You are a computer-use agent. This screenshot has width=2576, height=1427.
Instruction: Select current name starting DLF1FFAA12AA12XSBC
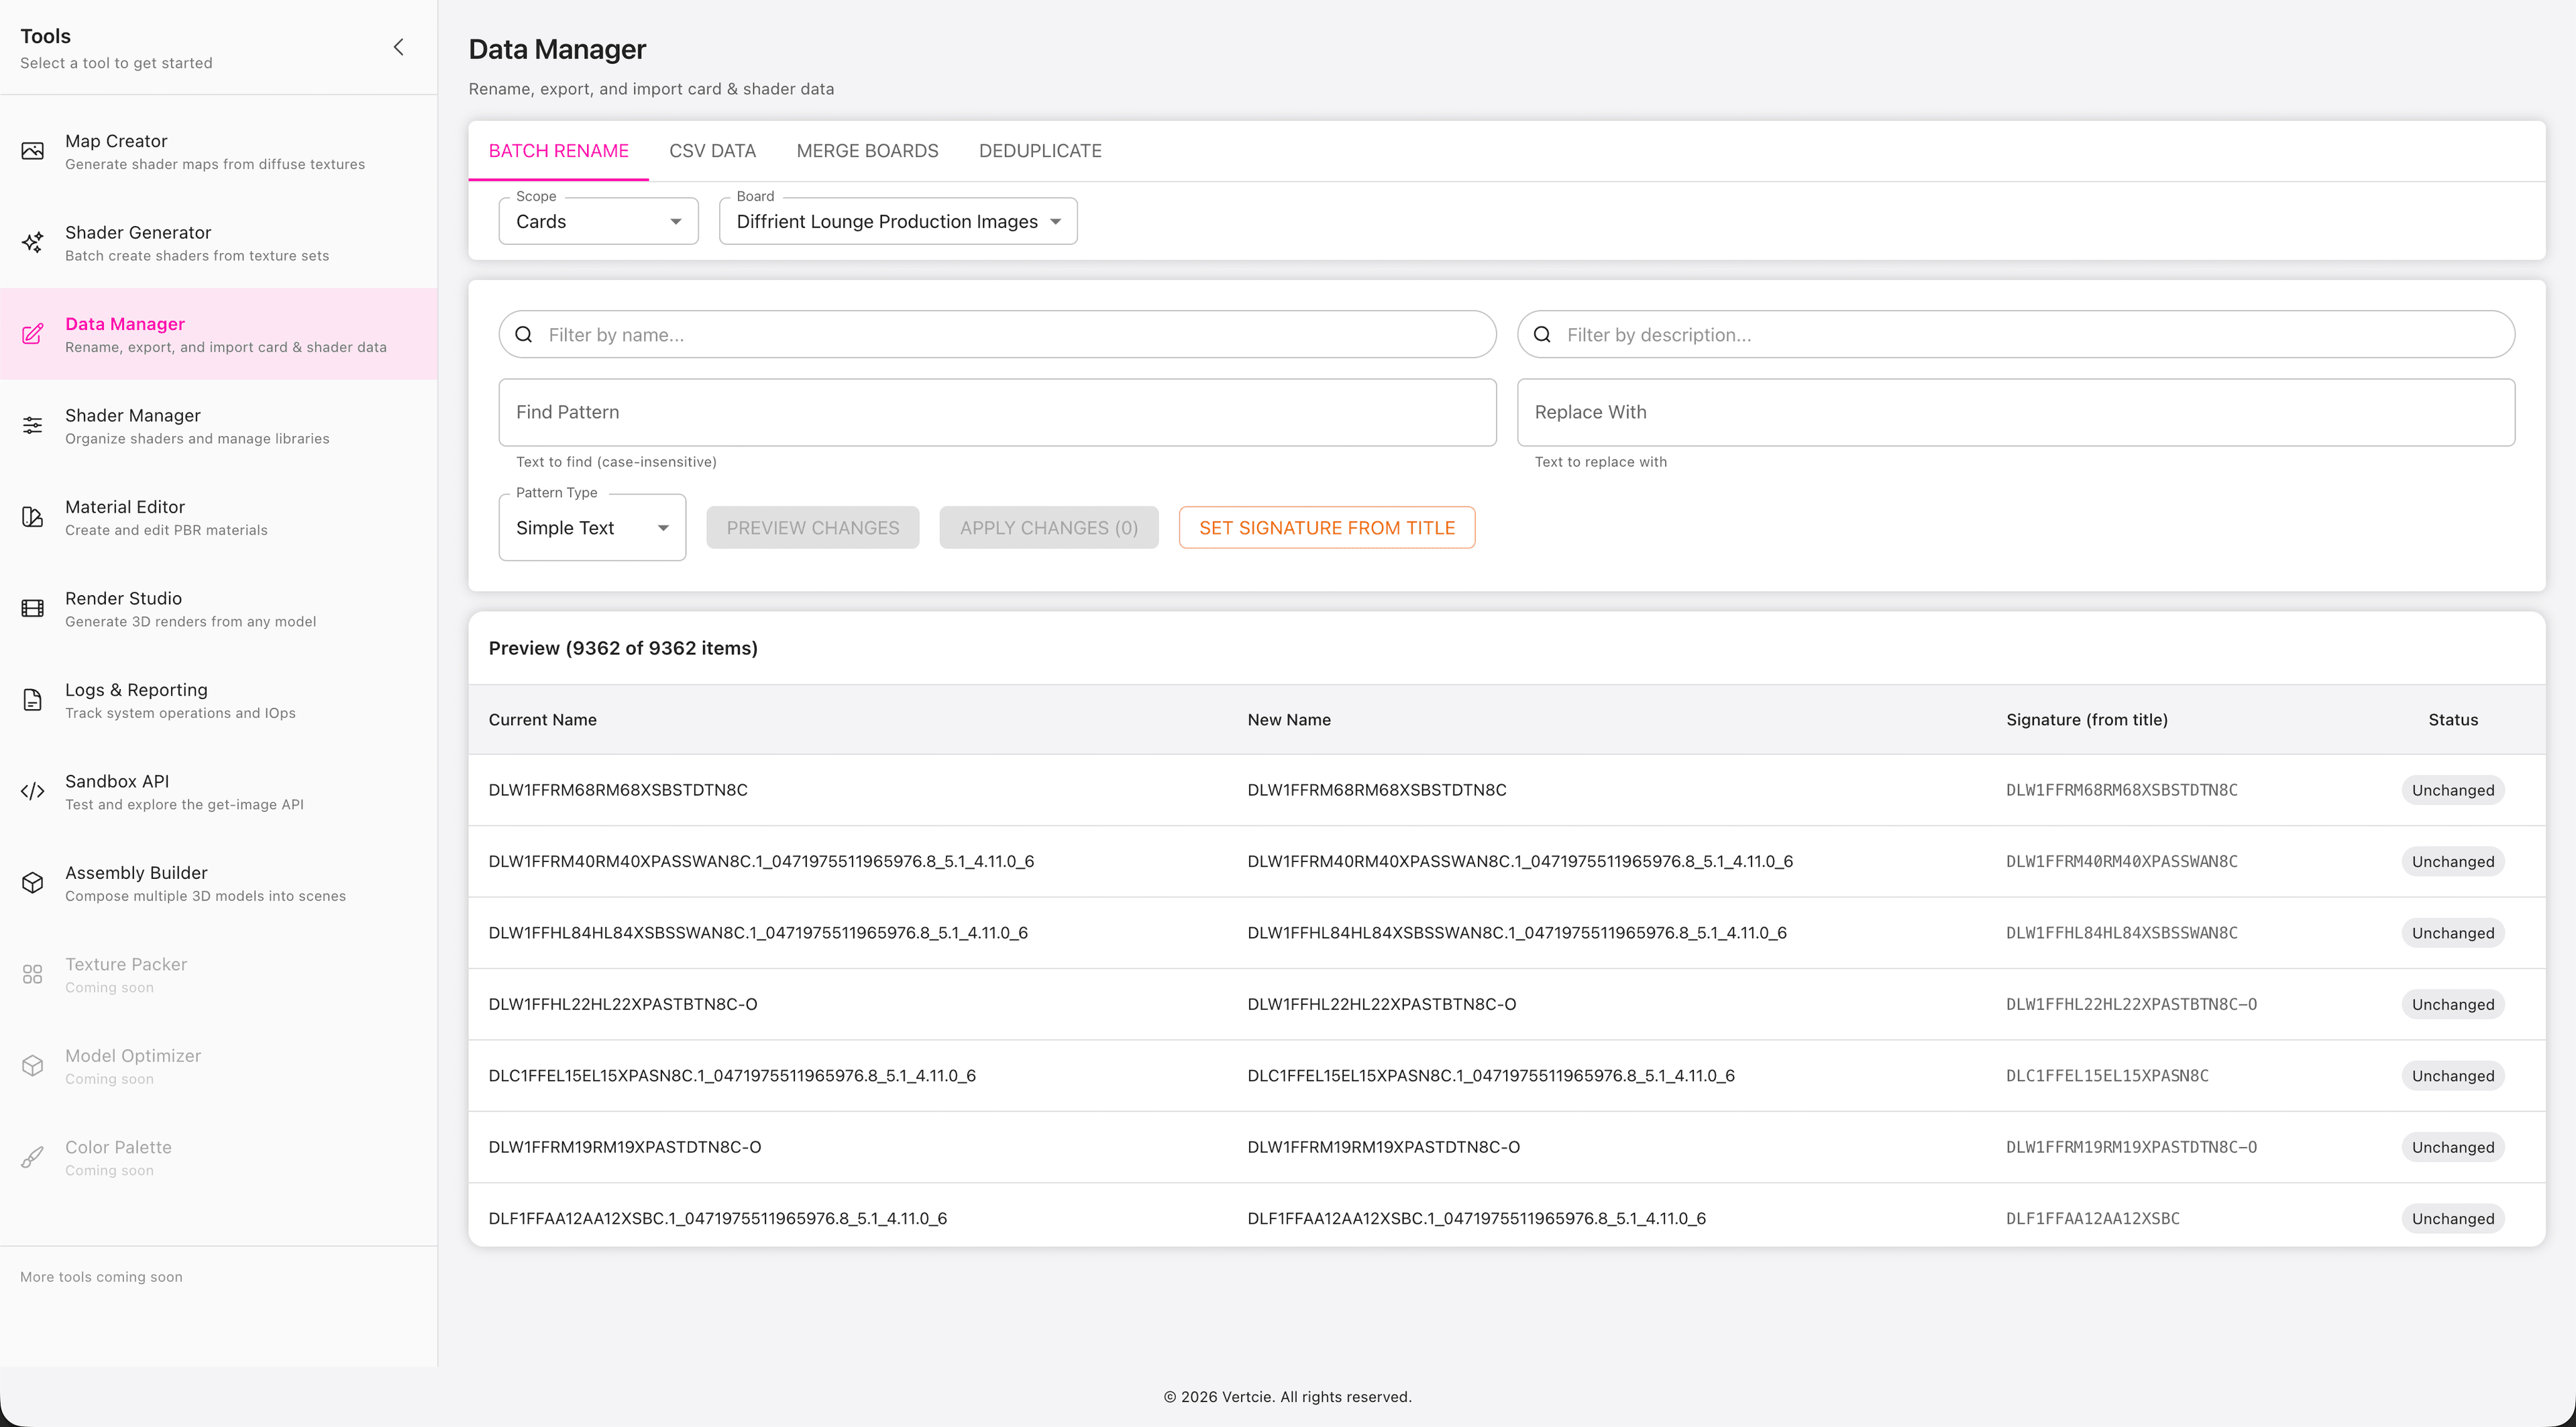point(717,1218)
